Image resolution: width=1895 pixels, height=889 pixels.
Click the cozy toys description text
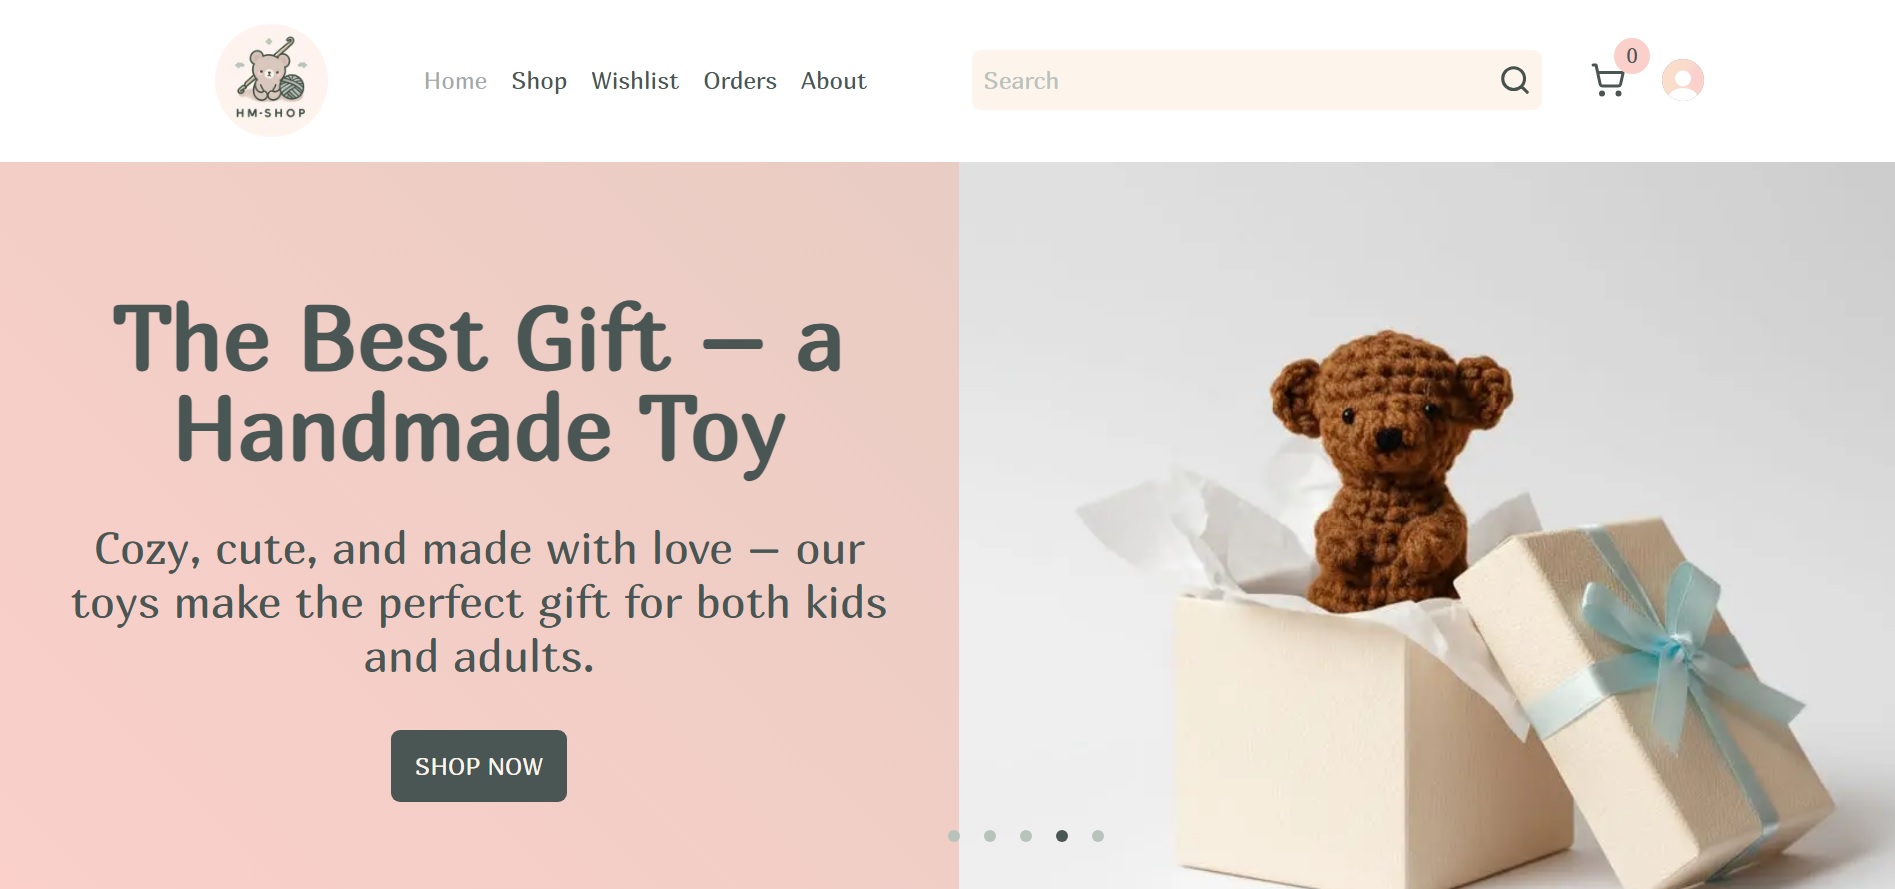(479, 603)
